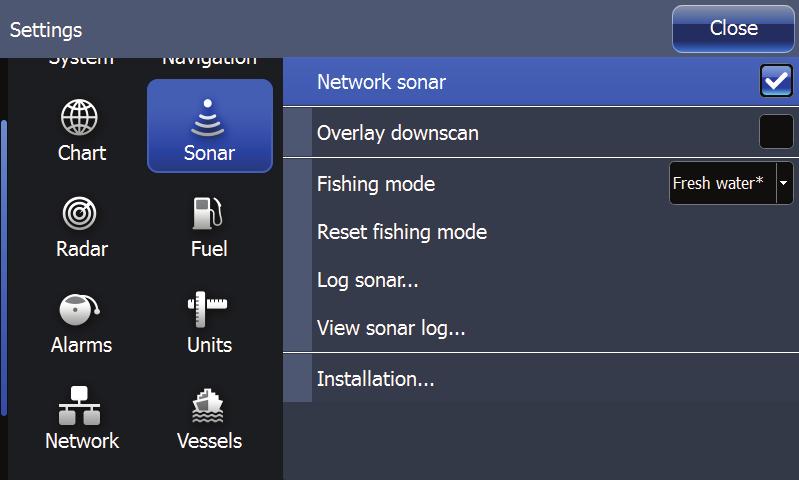The height and width of the screenshot is (480, 799).
Task: Open the Radar settings icon
Action: tap(79, 213)
